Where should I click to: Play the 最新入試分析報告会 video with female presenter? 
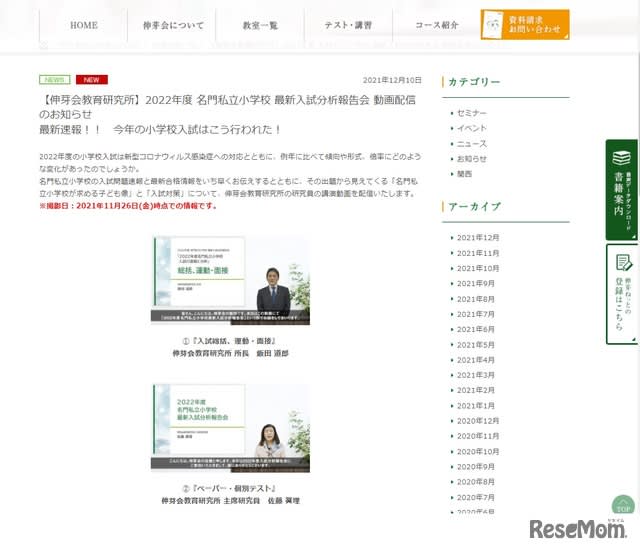click(x=231, y=428)
